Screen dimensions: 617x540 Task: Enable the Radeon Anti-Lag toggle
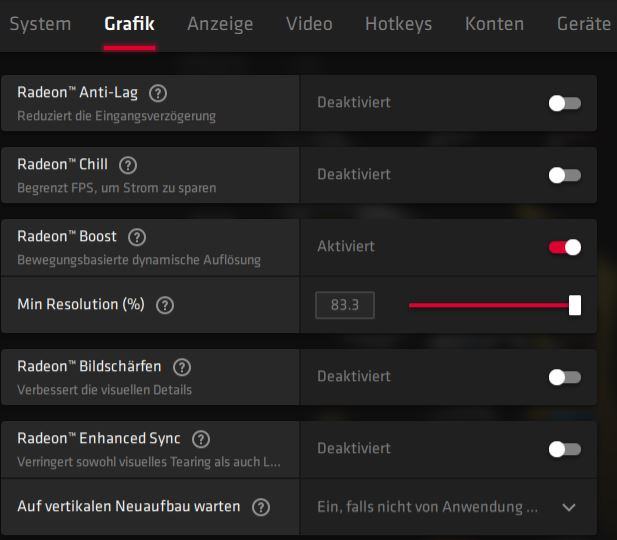[565, 104]
